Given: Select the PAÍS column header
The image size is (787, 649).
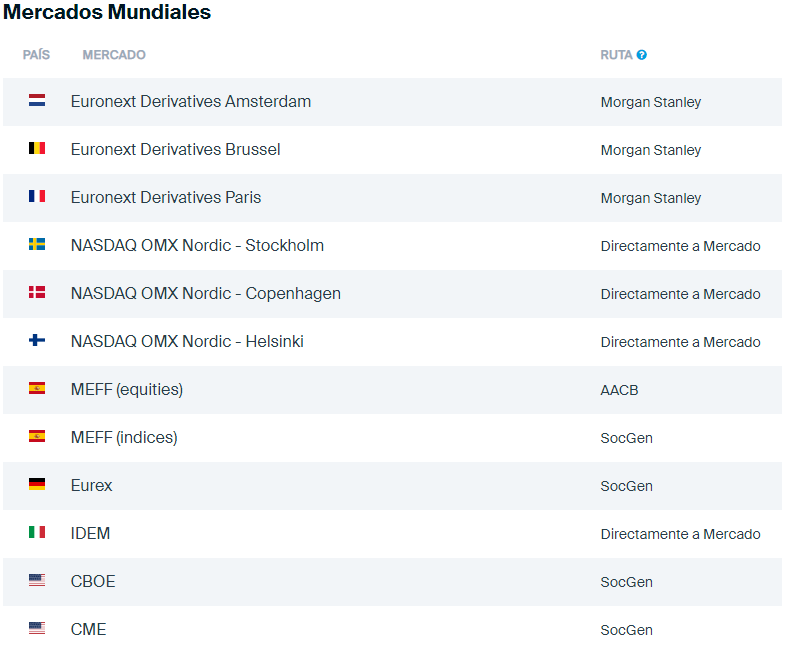Looking at the screenshot, I should pyautogui.click(x=36, y=55).
